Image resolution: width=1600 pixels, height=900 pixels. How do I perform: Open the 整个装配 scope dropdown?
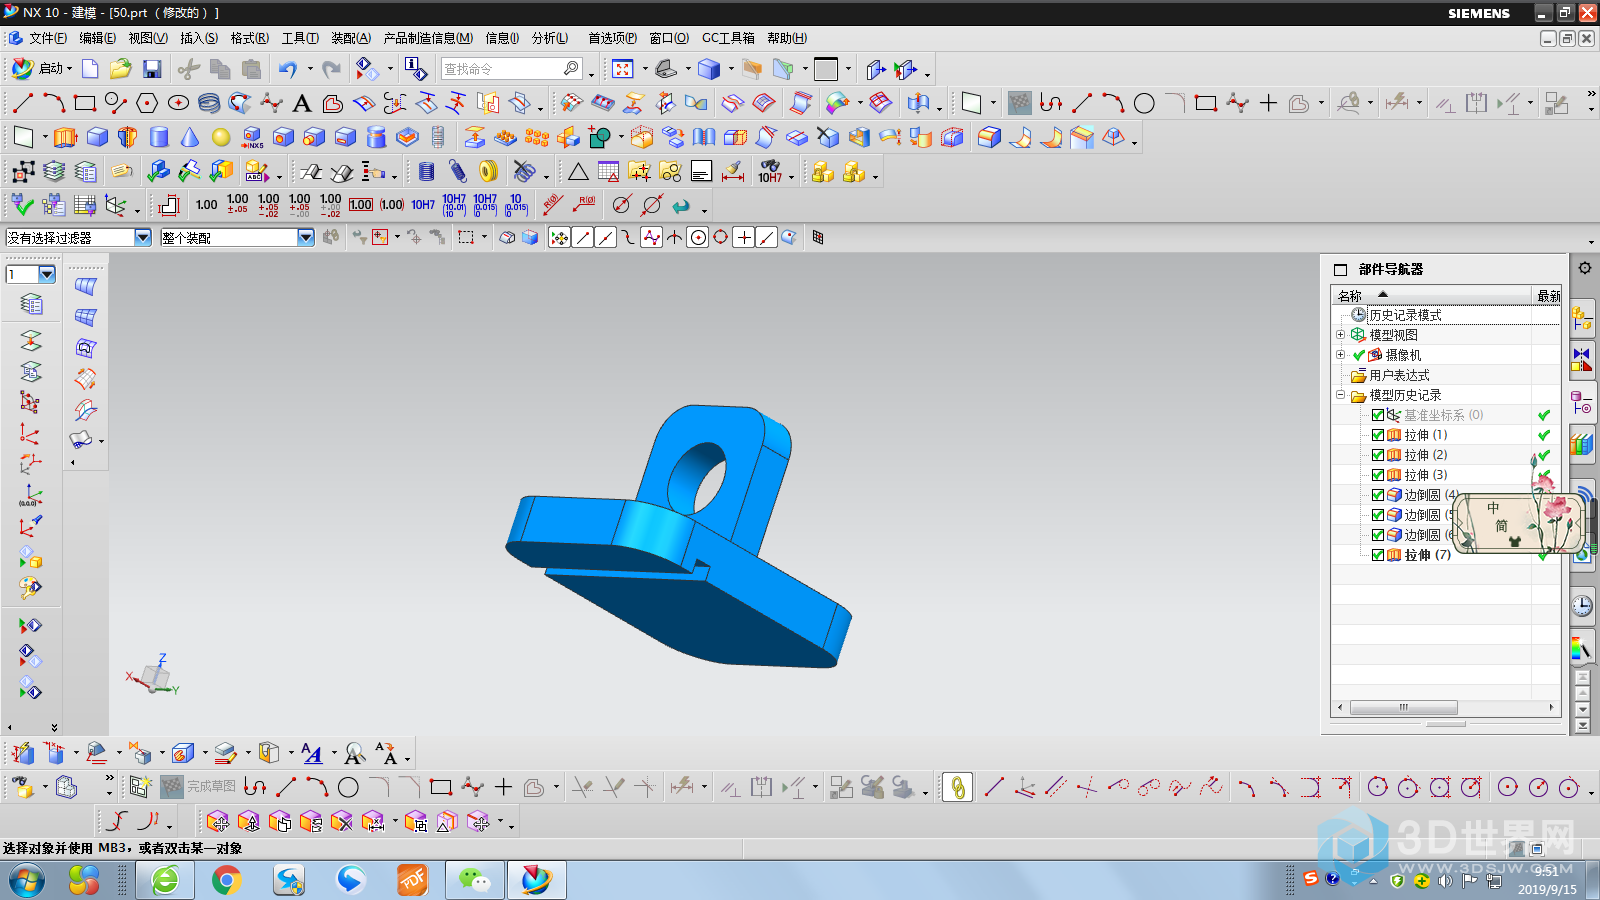(x=306, y=237)
